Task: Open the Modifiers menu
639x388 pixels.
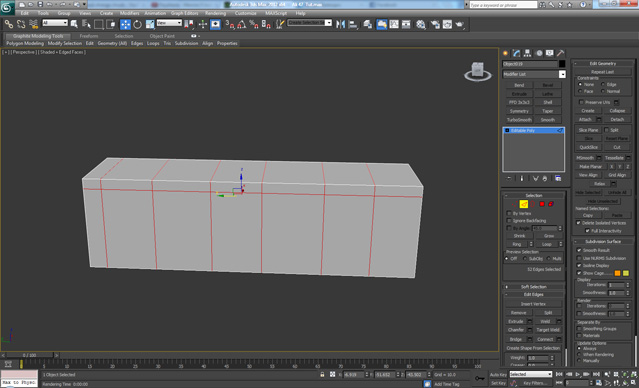Action: point(129,13)
